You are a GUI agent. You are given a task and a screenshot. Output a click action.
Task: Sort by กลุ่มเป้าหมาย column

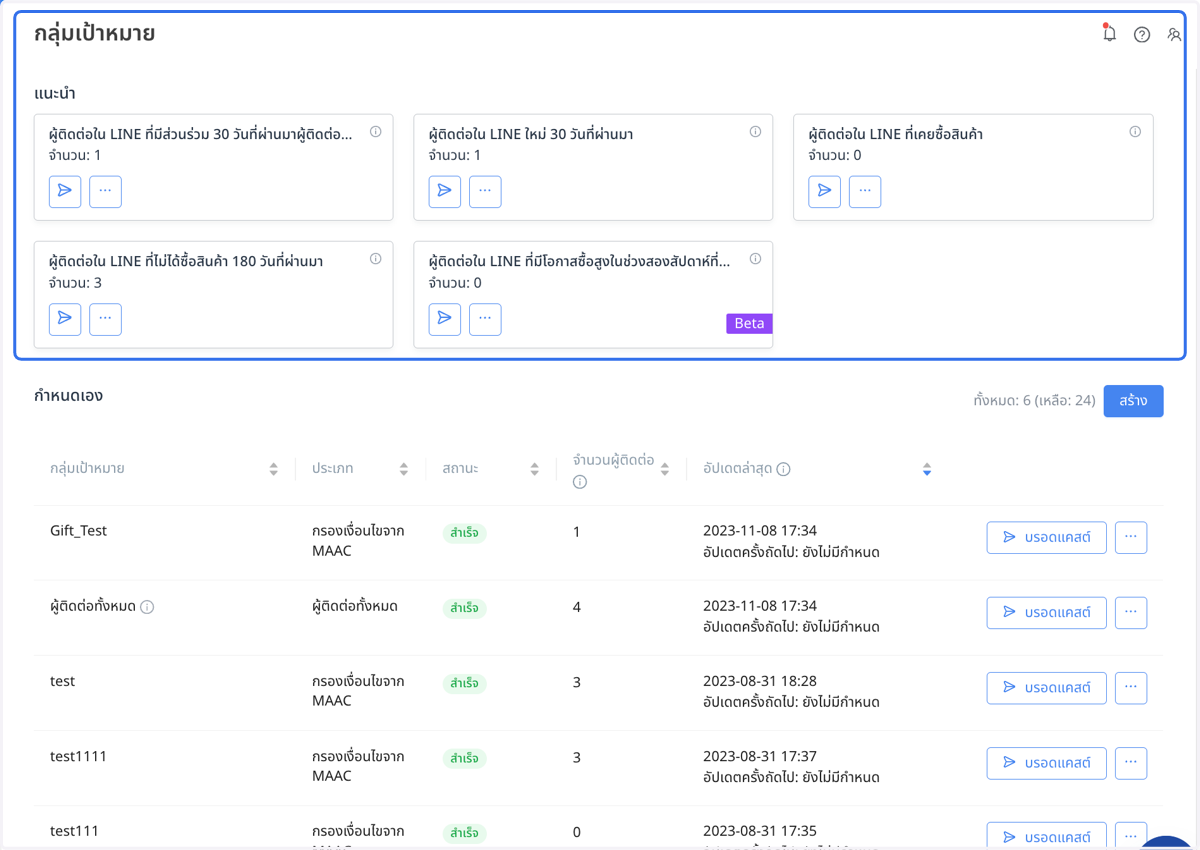coord(274,469)
